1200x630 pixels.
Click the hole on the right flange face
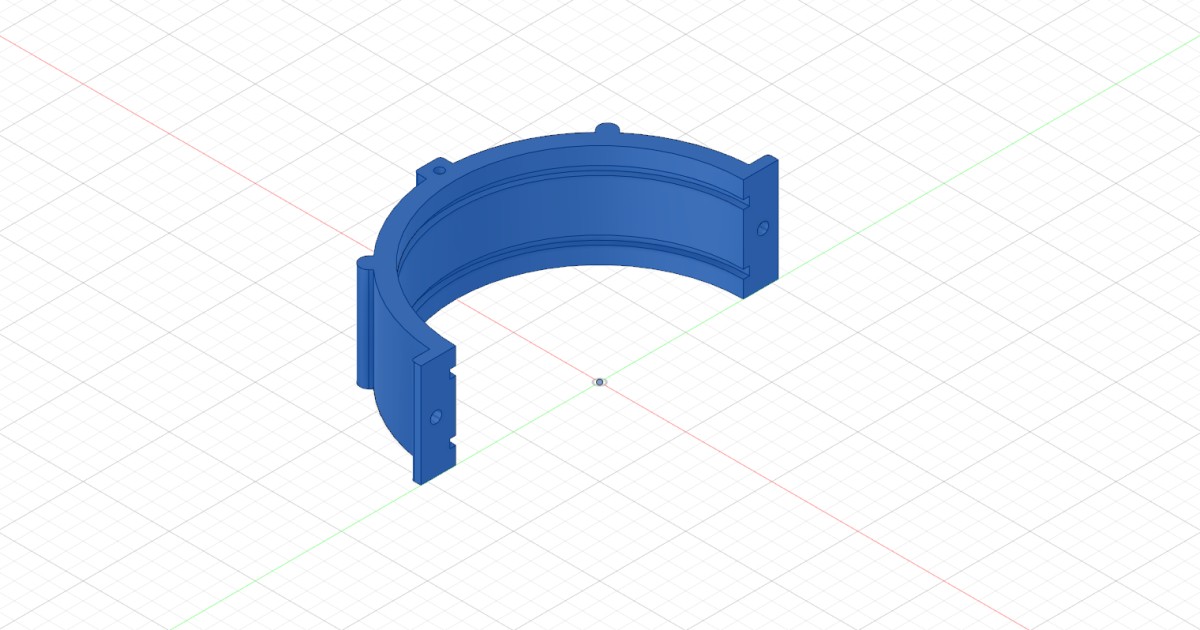764,229
